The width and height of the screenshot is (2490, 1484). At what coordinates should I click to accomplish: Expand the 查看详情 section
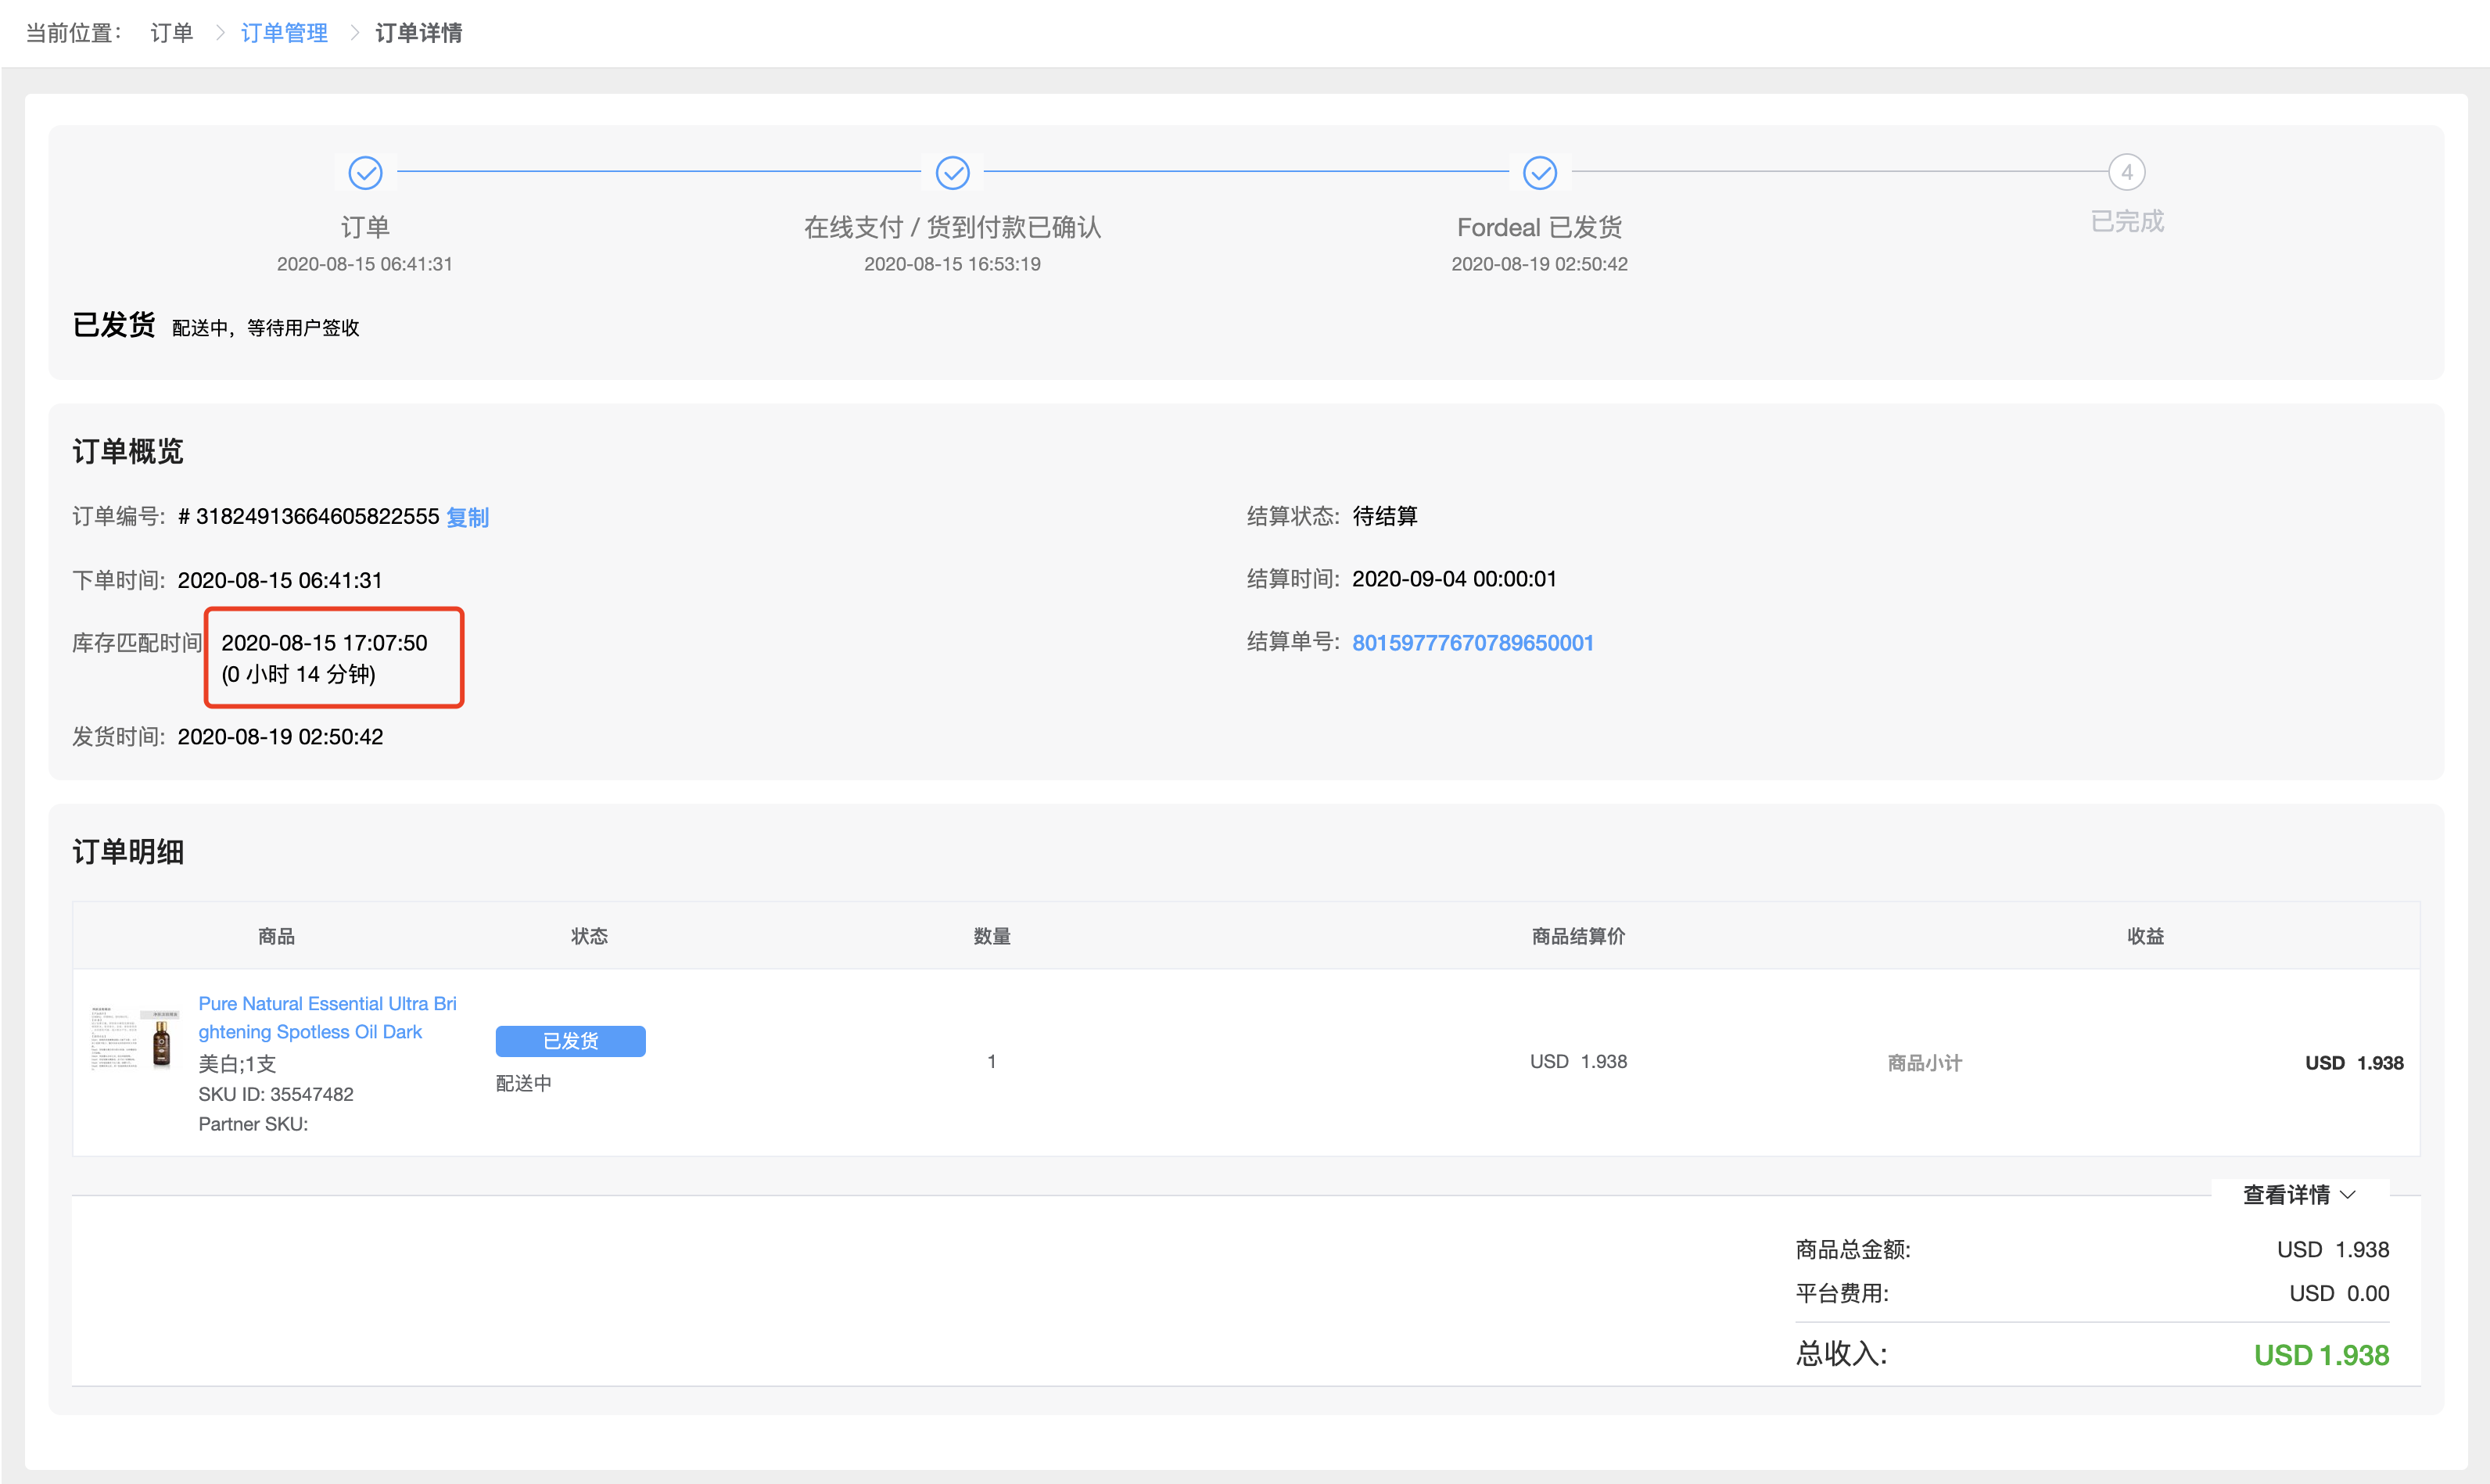2287,1194
